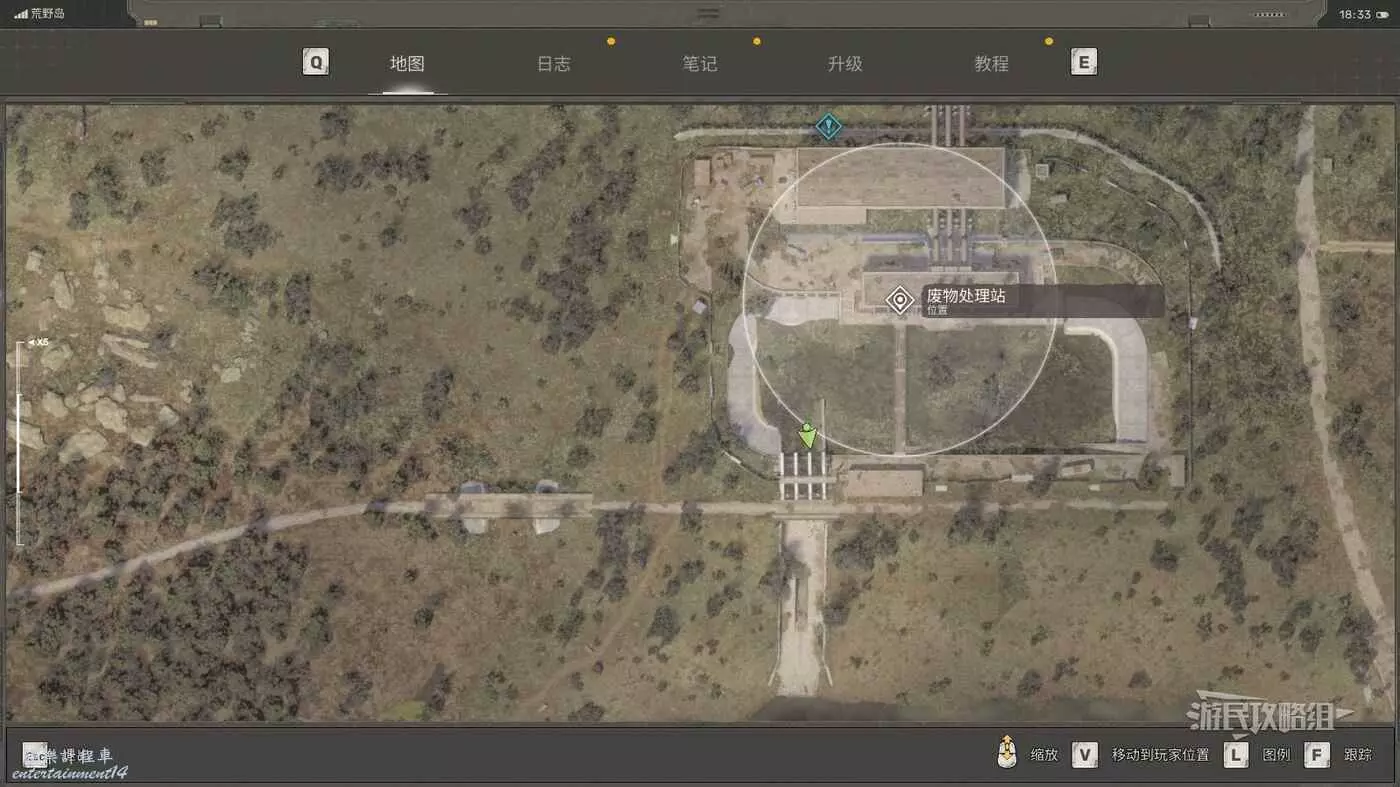
Task: Open the 笔记 tab
Action: [x=699, y=64]
